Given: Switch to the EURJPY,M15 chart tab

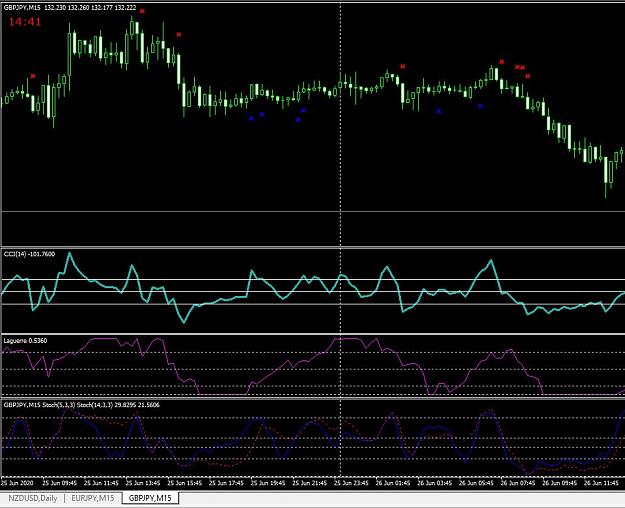Looking at the screenshot, I should point(93,498).
